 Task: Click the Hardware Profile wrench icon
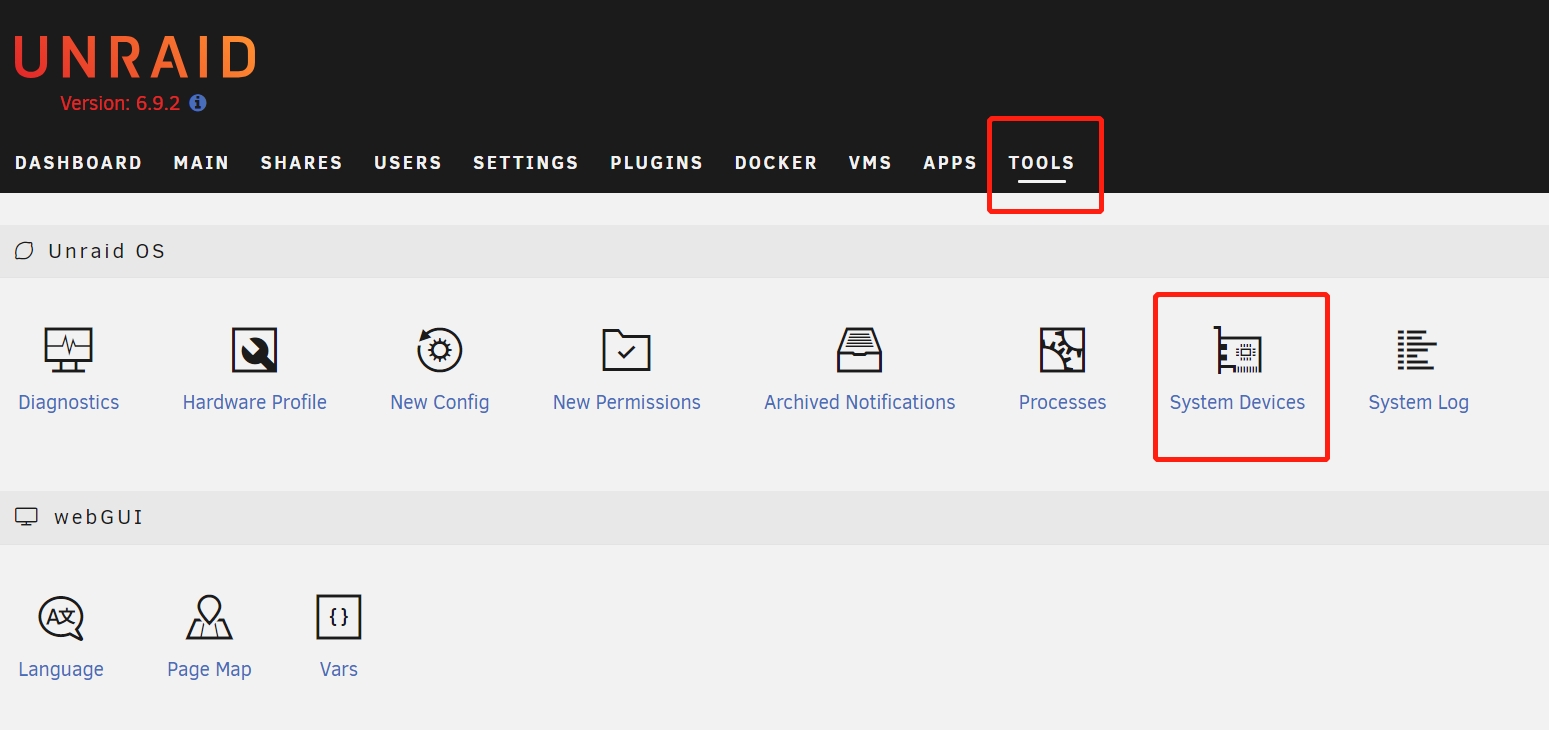(254, 350)
